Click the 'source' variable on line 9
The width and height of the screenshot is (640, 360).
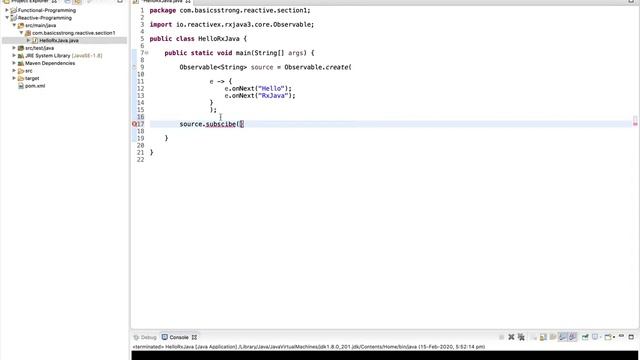(262, 67)
